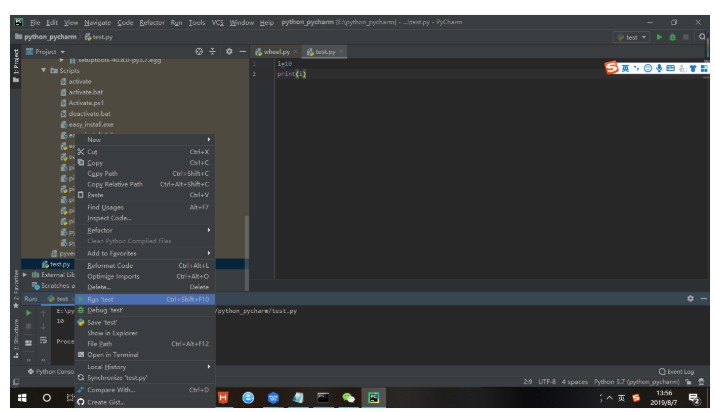Expand the New submenu in context menu
This screenshot has width=715, height=412.
[x=148, y=139]
